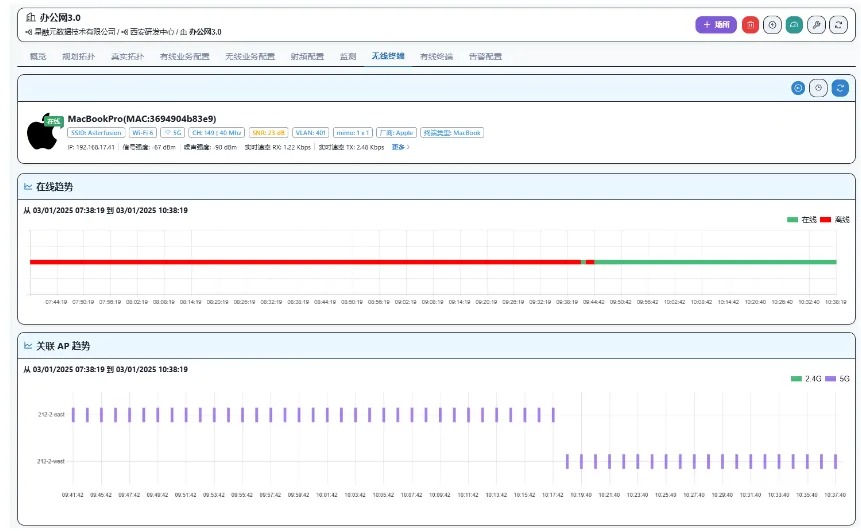Click the 5G band tag

pos(172,132)
